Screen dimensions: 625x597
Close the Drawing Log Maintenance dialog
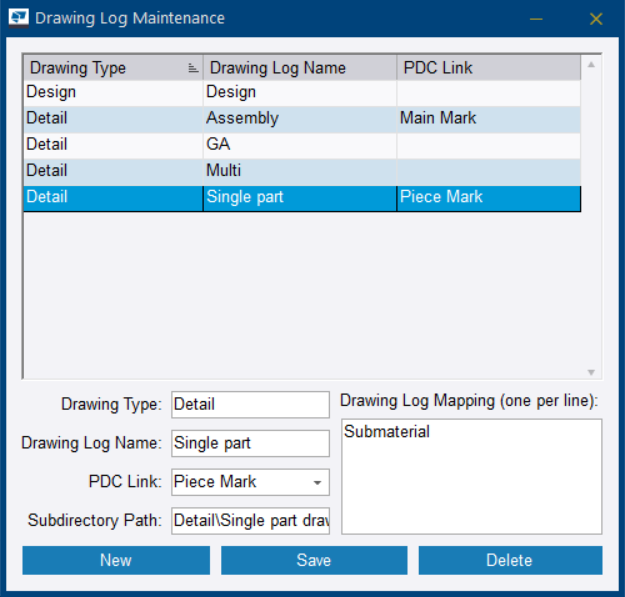coord(596,19)
